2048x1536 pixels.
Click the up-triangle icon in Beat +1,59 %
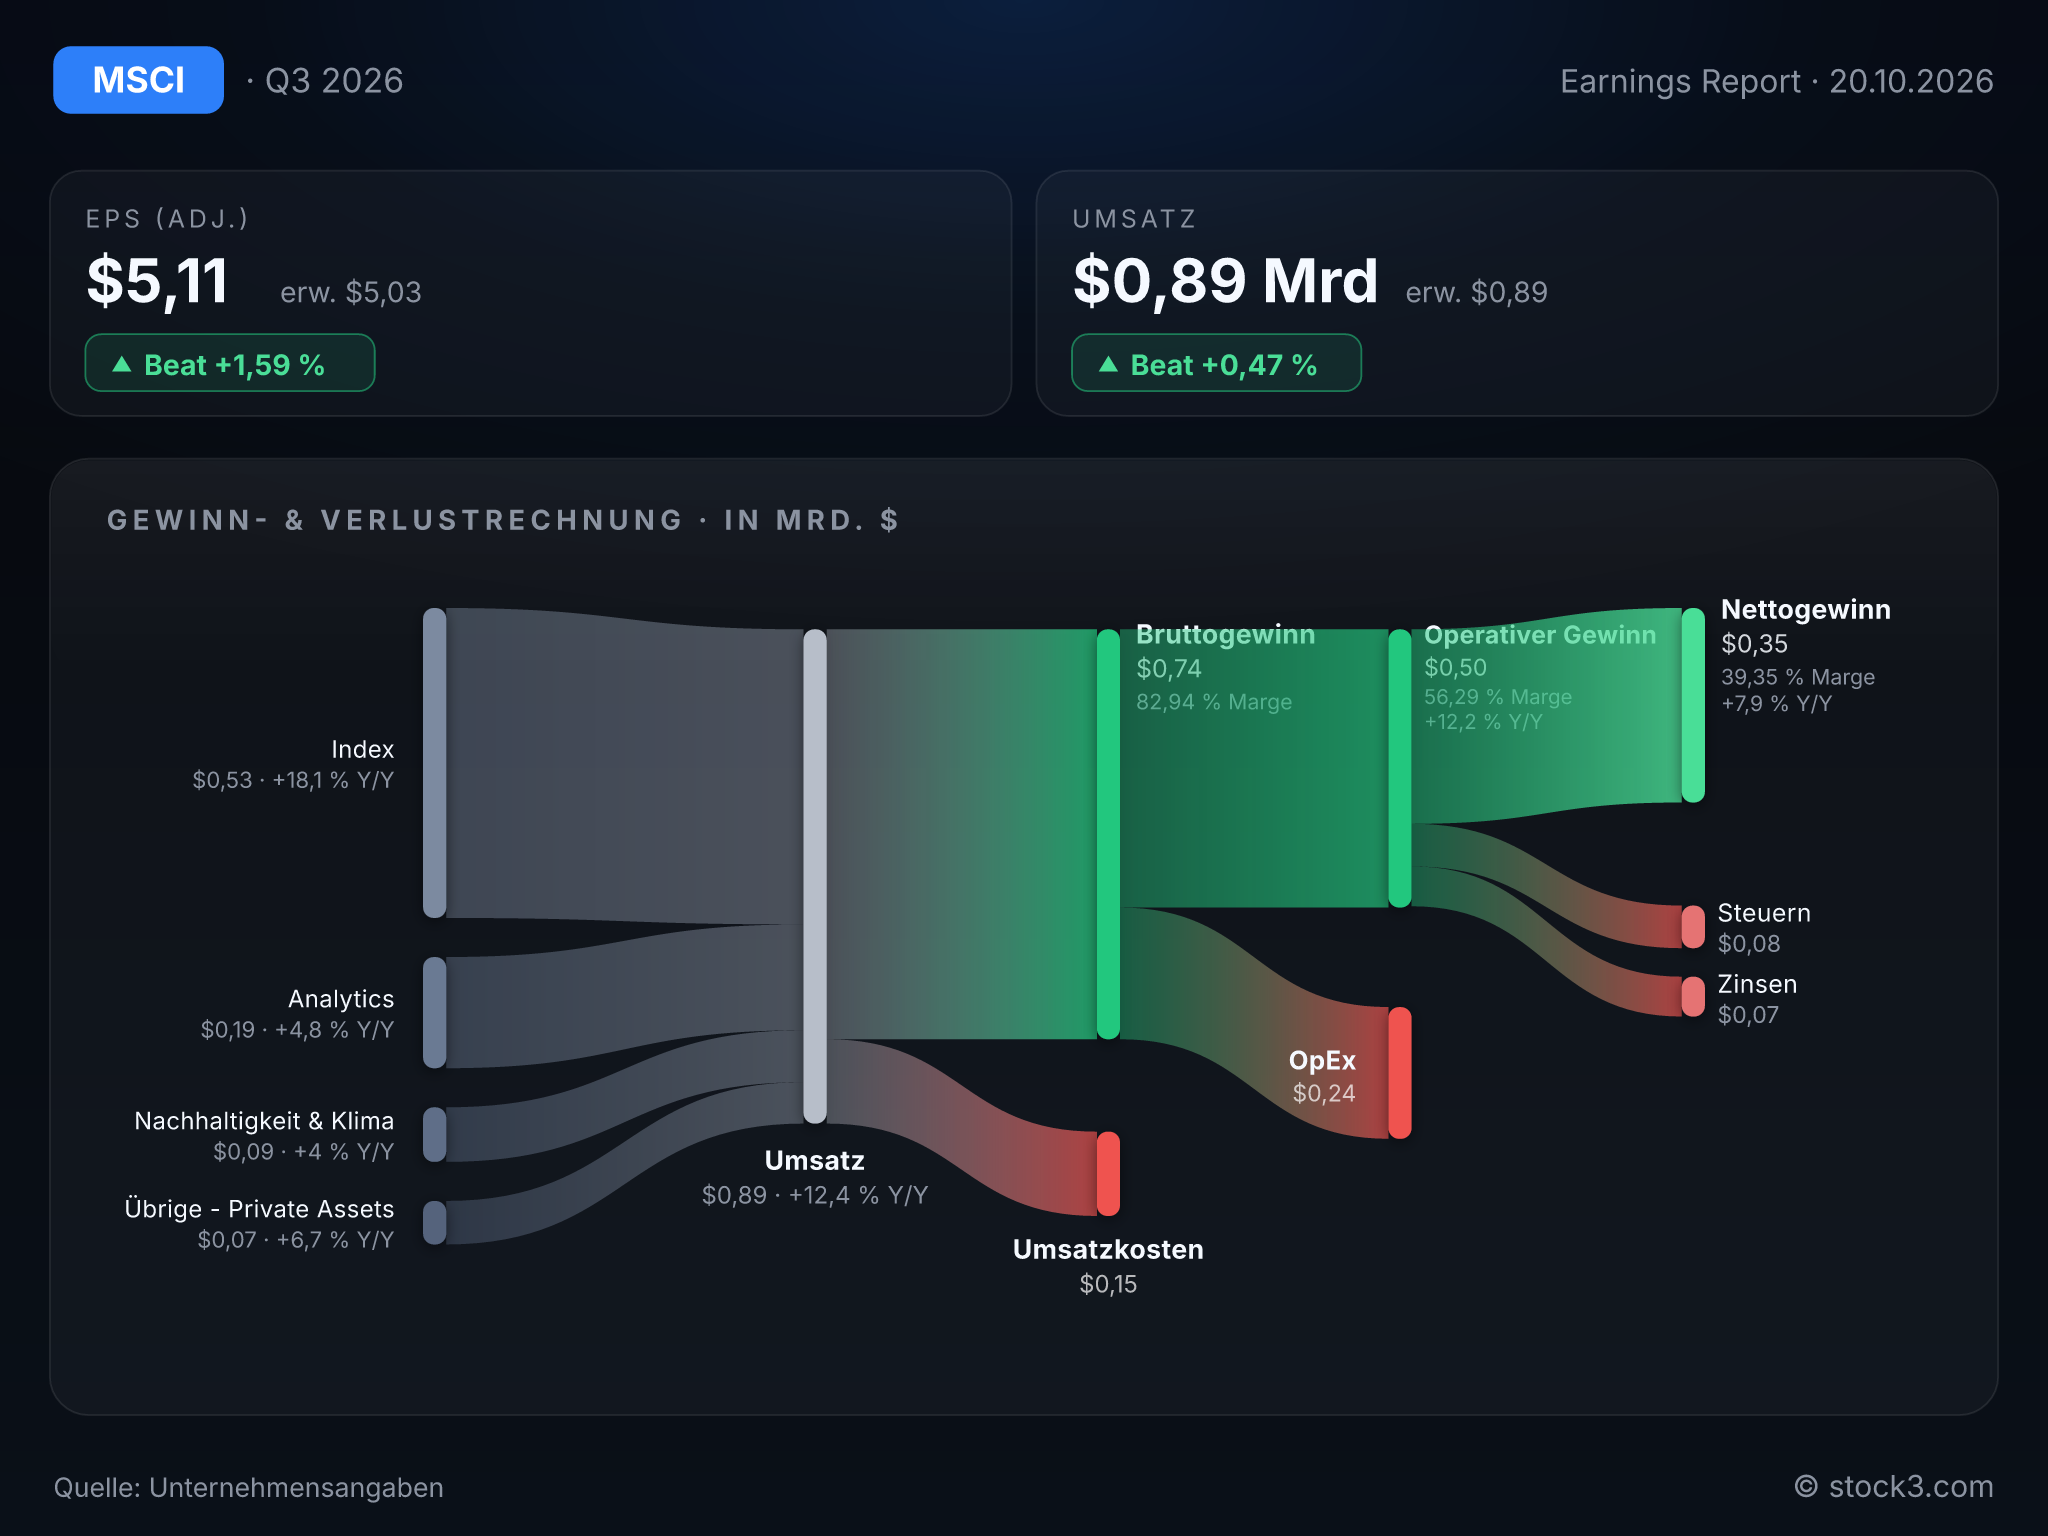[122, 364]
